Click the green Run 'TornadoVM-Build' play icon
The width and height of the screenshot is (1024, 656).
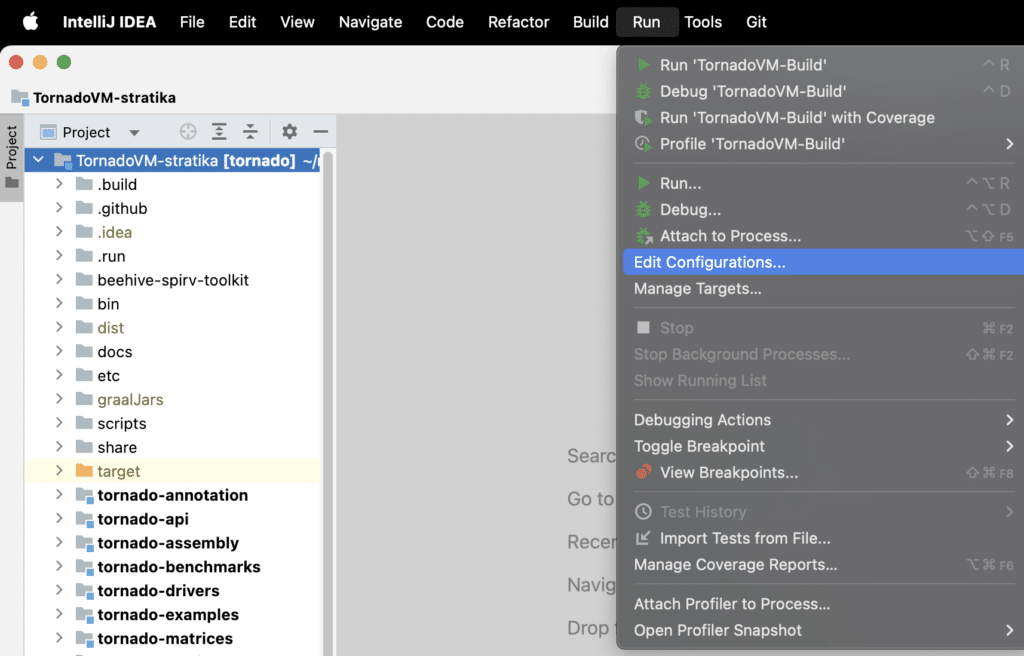coord(644,65)
